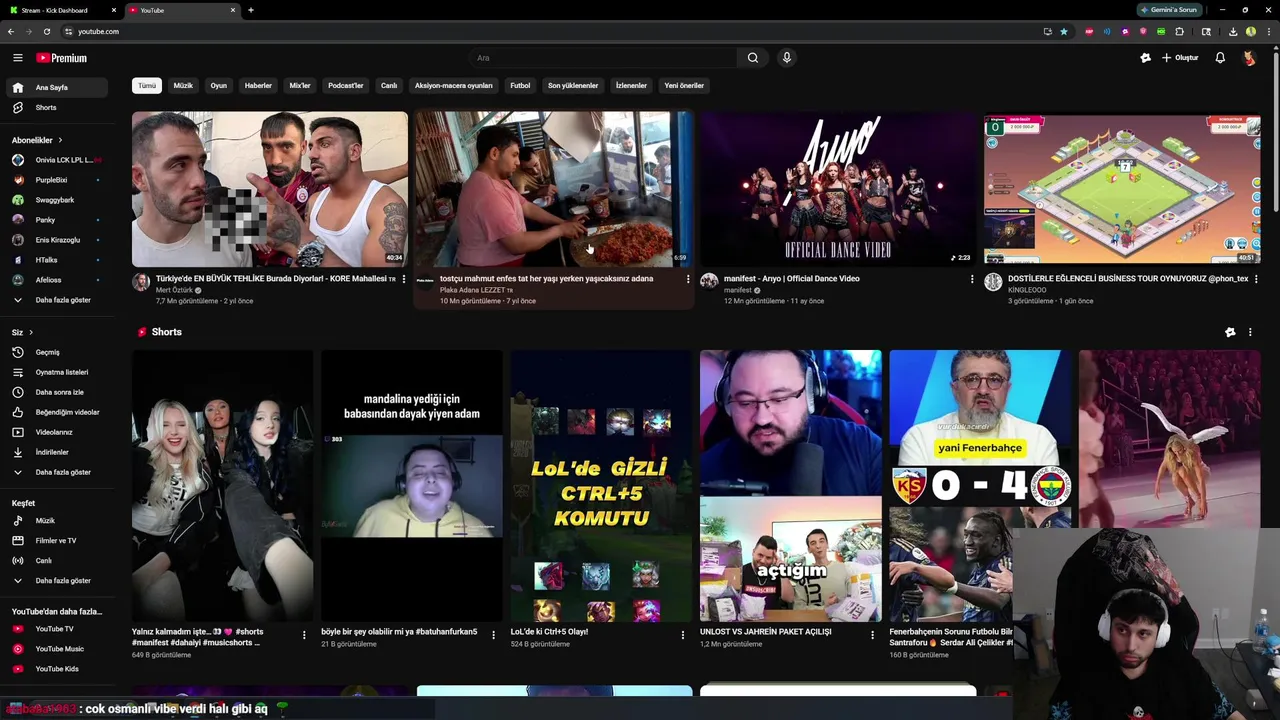Open Swaggybark subscription channel
The image size is (1280, 720).
(x=55, y=200)
